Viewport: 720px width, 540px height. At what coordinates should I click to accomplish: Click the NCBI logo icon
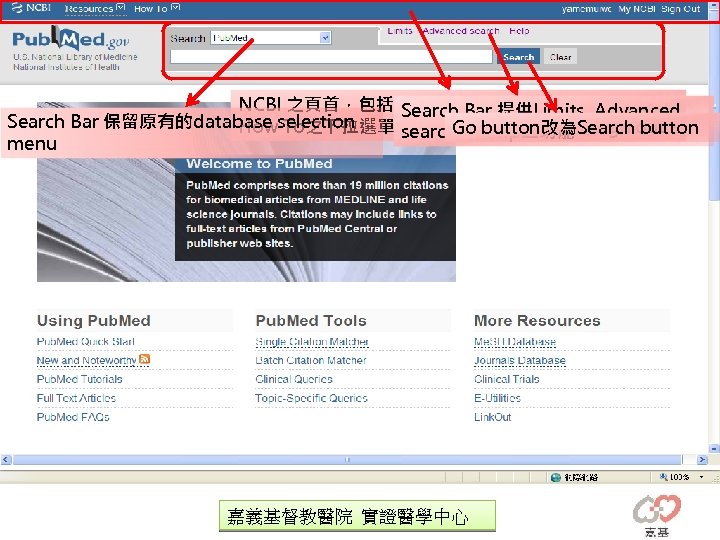coord(17,8)
